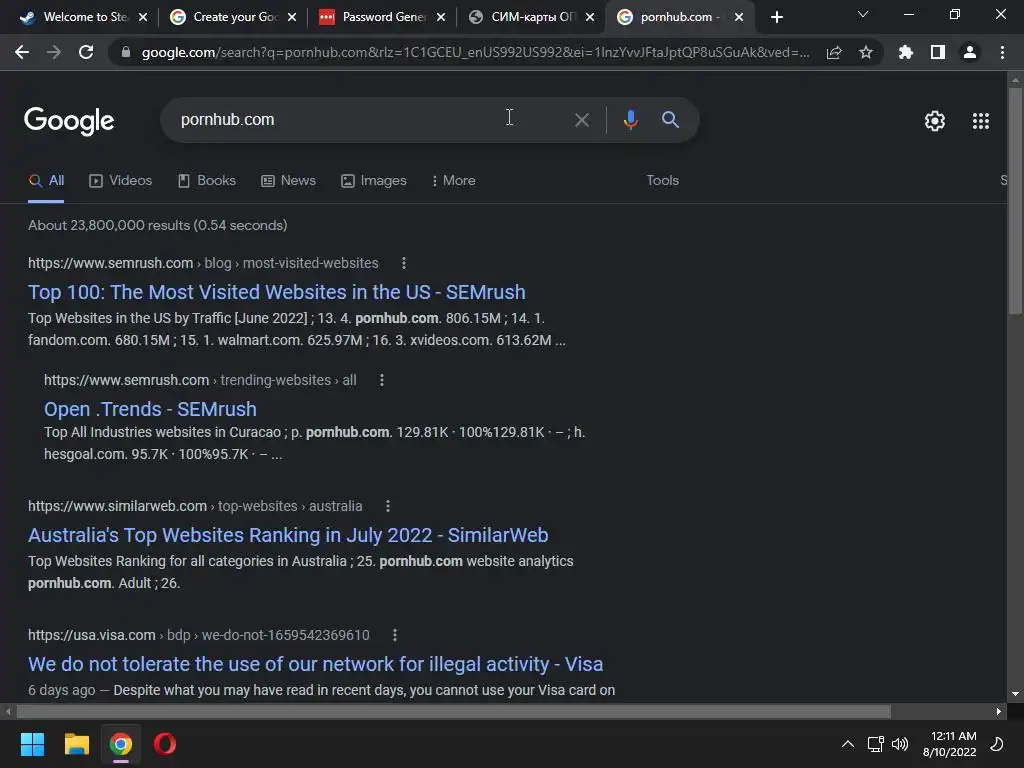Viewport: 1024px width, 768px height.
Task: Open the Visa illegal activity article
Action: coord(315,664)
